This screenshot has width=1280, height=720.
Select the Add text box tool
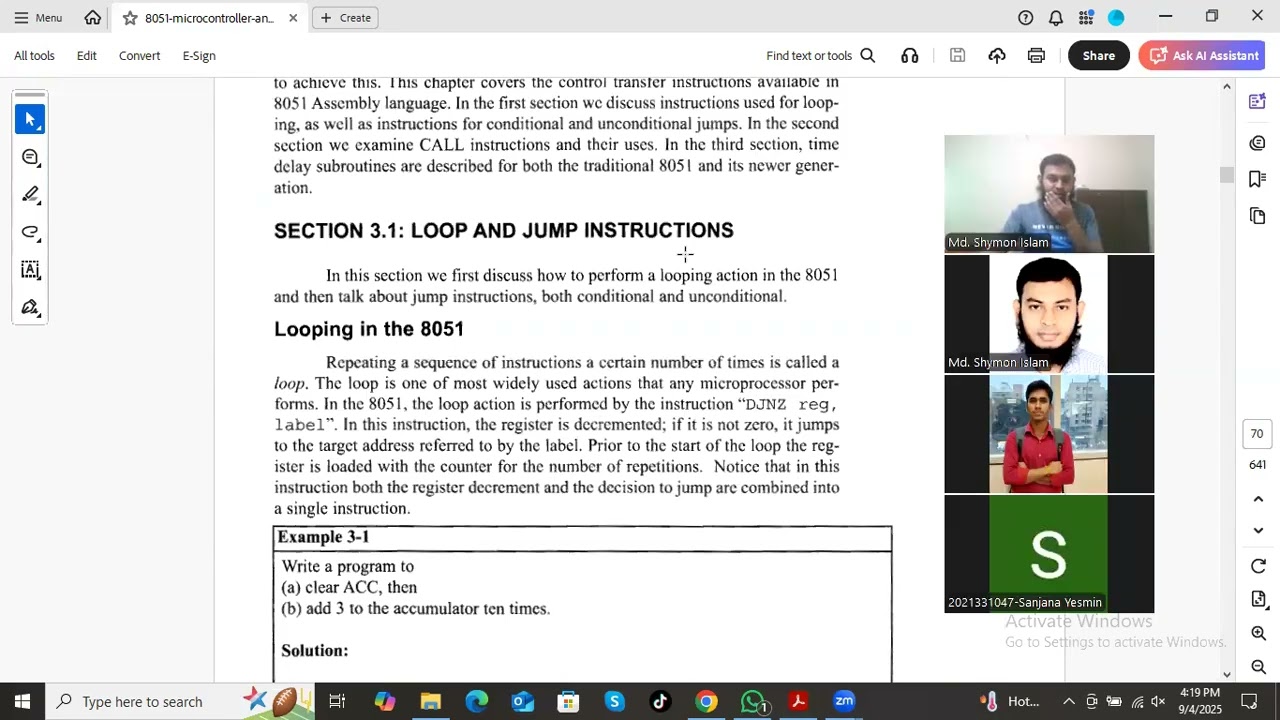pos(30,270)
